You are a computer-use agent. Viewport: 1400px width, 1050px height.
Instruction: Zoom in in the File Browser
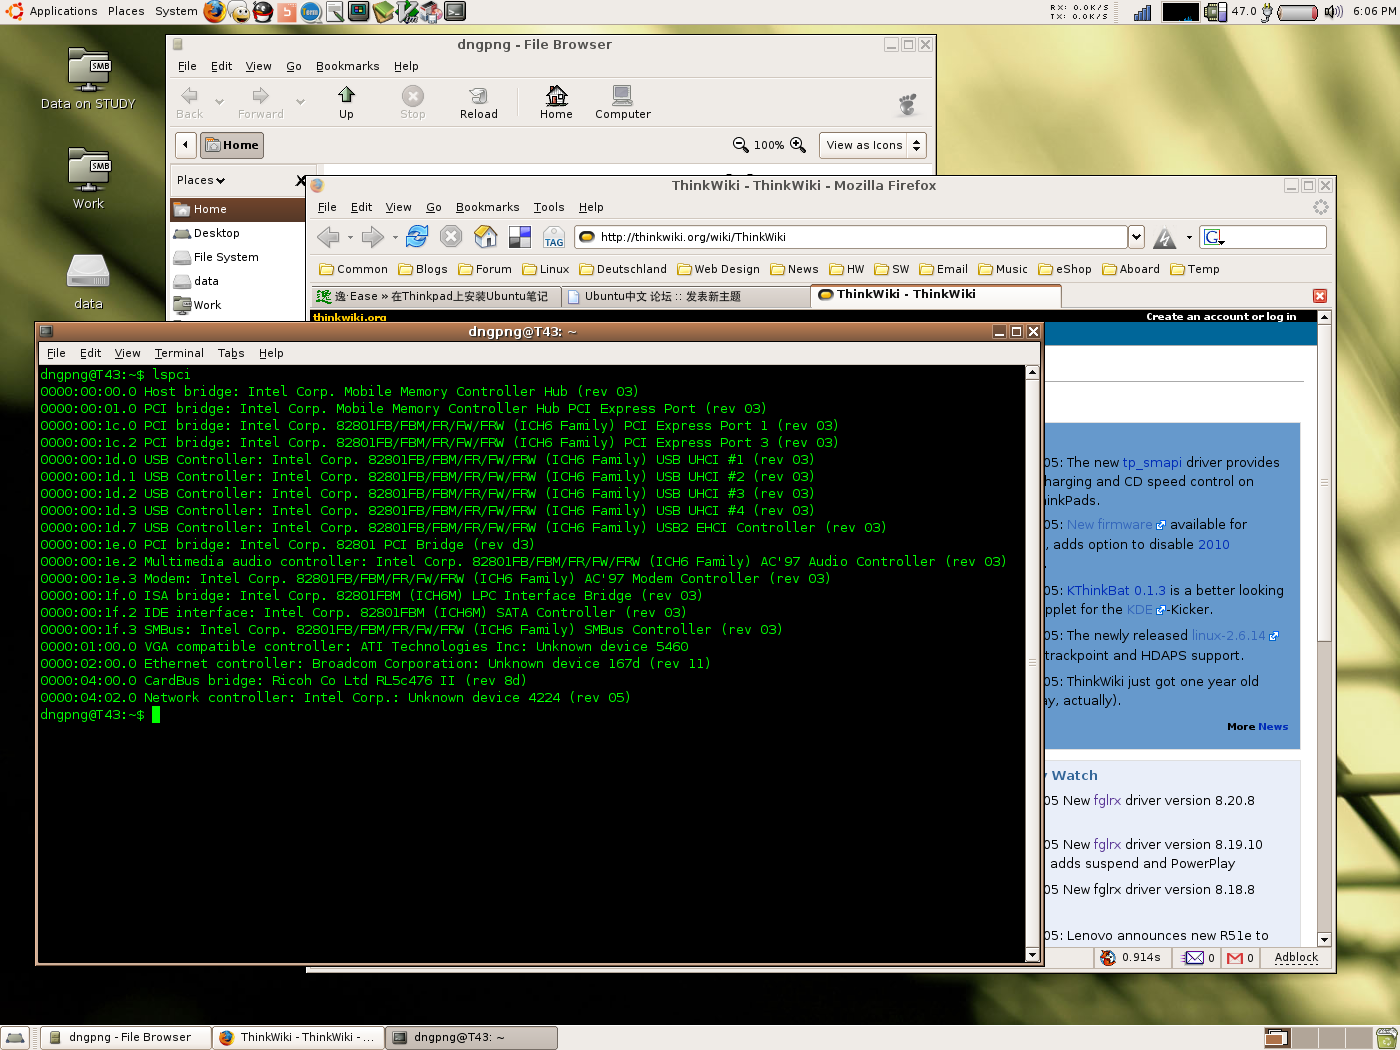point(798,145)
